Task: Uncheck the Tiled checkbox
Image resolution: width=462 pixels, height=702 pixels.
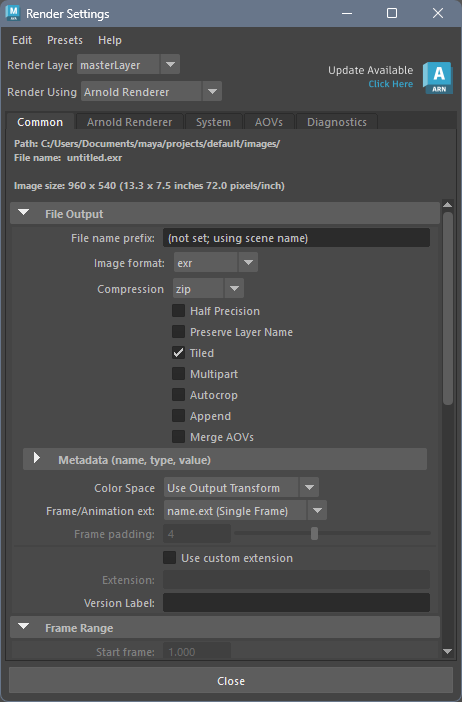Action: pyautogui.click(x=178, y=353)
